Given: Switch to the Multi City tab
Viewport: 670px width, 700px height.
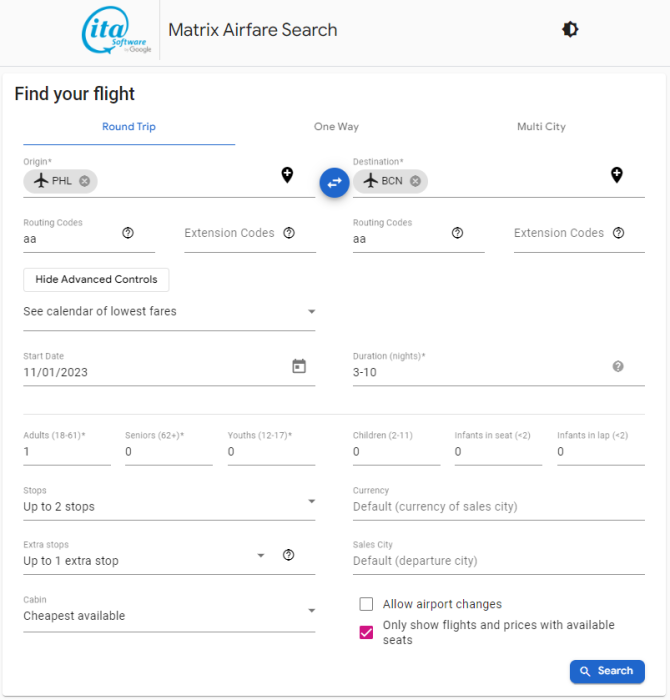Looking at the screenshot, I should coord(541,127).
